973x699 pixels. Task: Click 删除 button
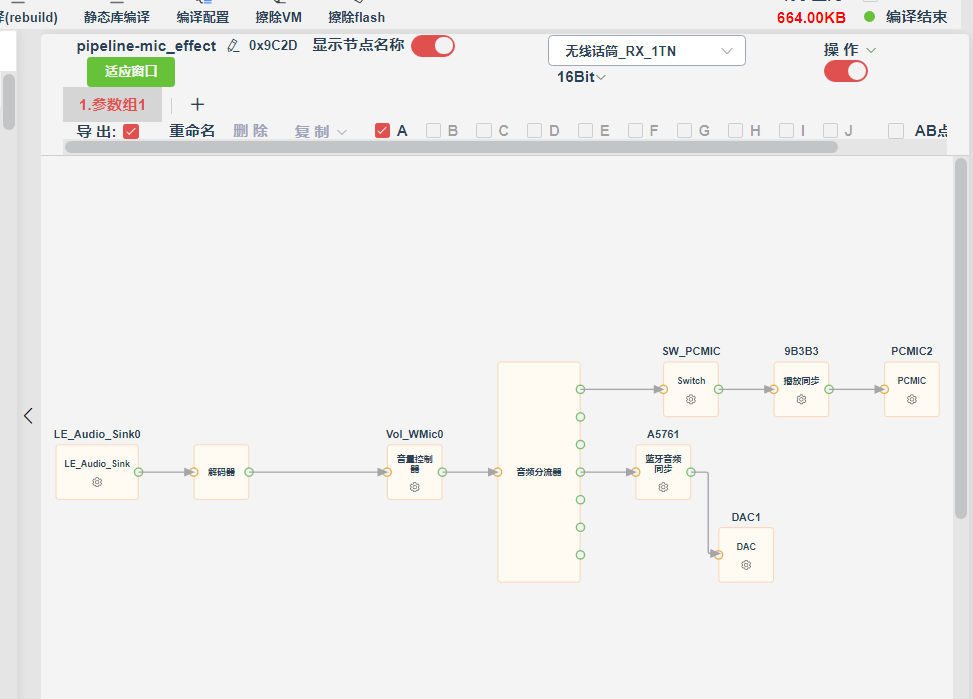point(251,131)
